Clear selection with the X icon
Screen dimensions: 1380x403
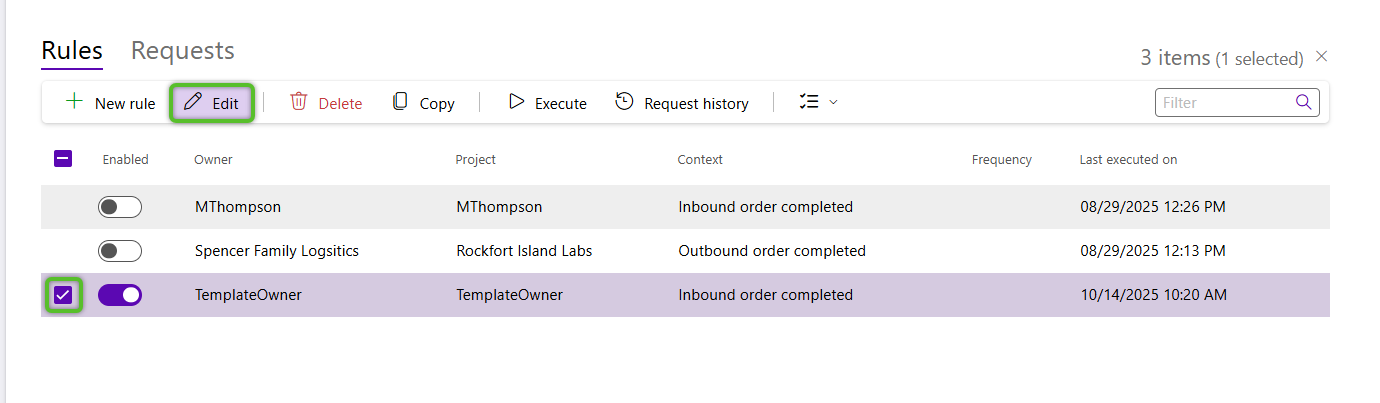(x=1321, y=57)
